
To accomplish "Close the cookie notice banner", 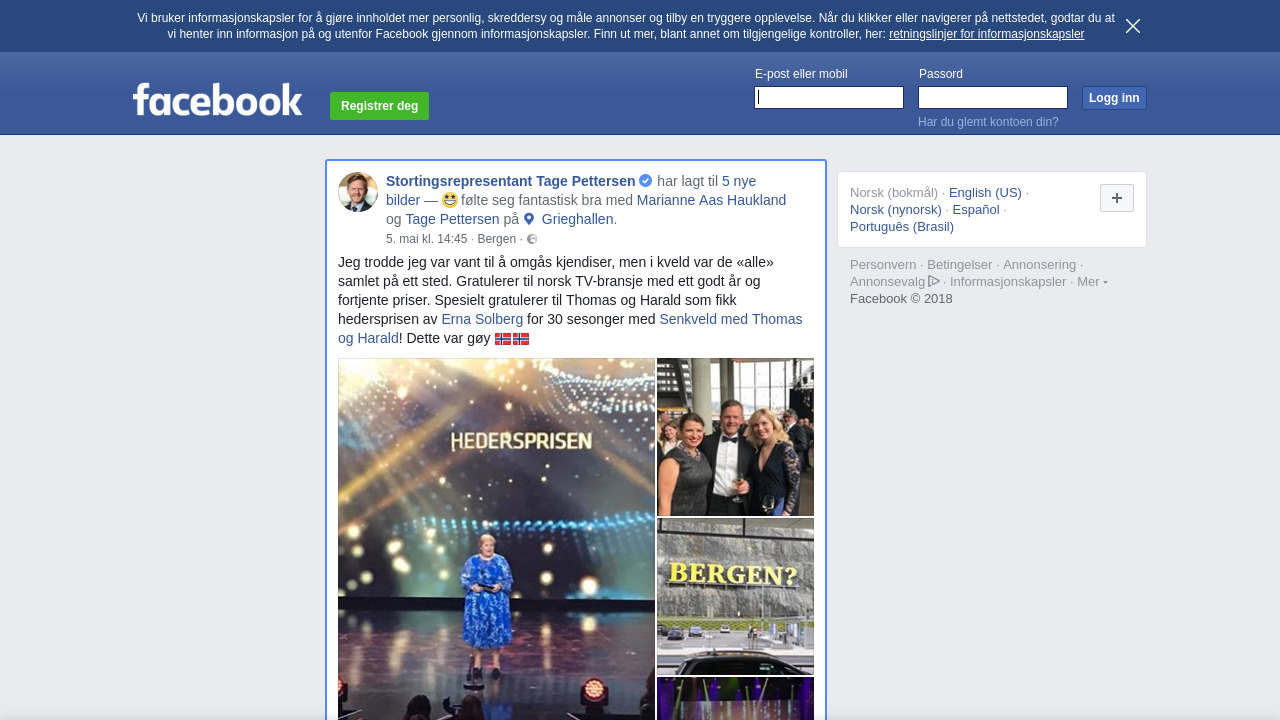I will click(1133, 26).
